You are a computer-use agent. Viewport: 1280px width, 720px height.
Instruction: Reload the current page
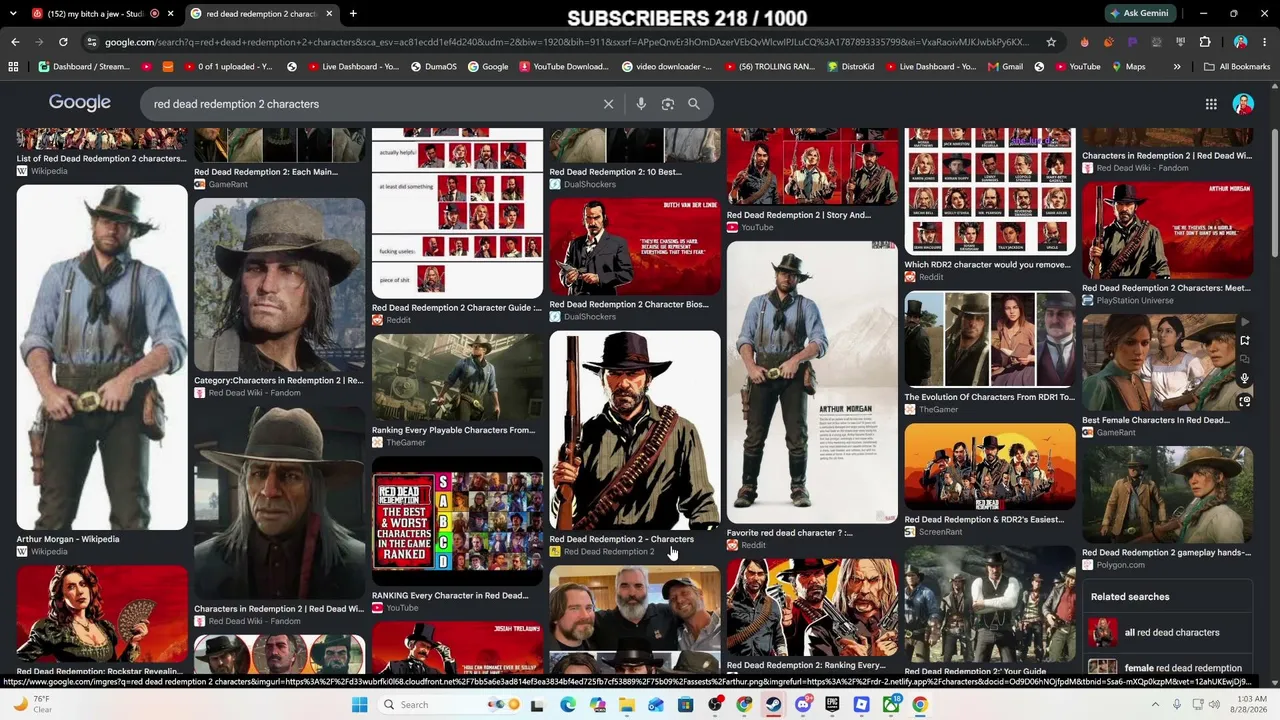[x=63, y=42]
